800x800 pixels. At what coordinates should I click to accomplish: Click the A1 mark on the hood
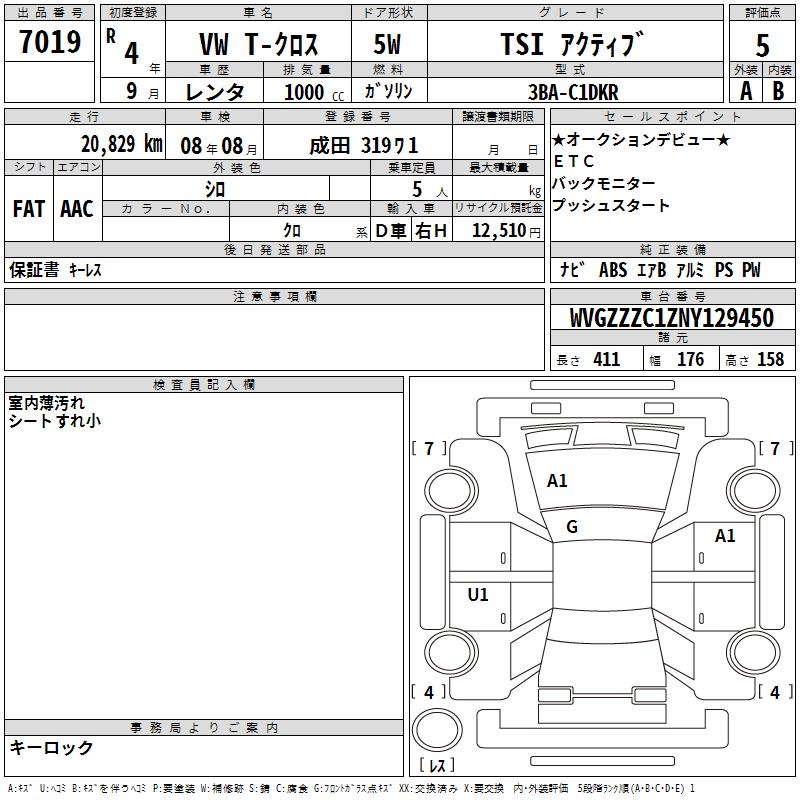point(557,481)
